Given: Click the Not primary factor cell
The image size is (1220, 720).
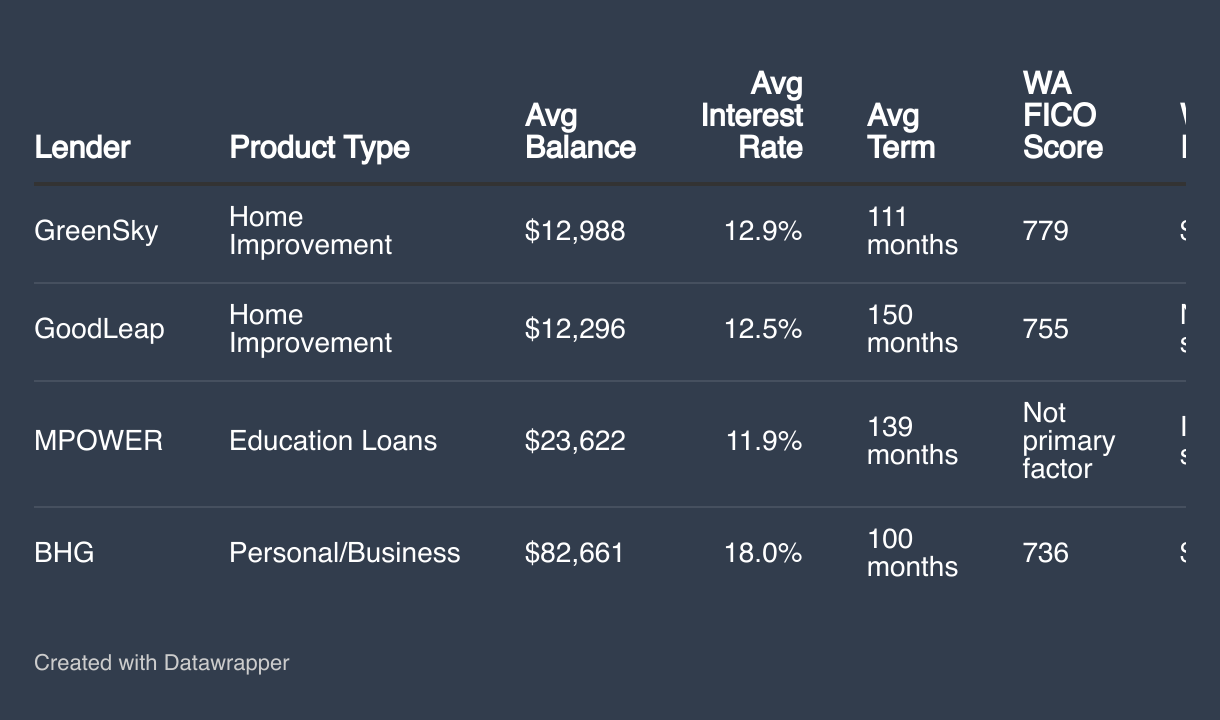Looking at the screenshot, I should click(x=1068, y=441).
